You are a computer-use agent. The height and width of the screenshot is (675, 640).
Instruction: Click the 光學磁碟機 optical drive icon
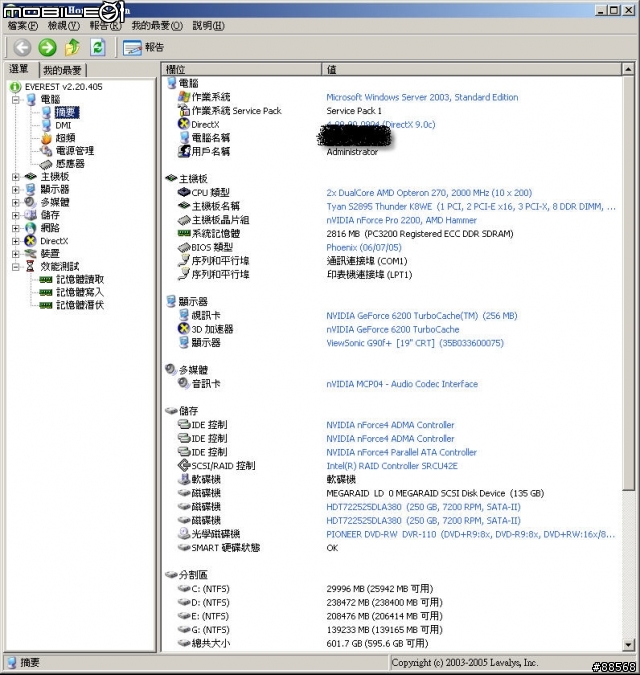184,534
